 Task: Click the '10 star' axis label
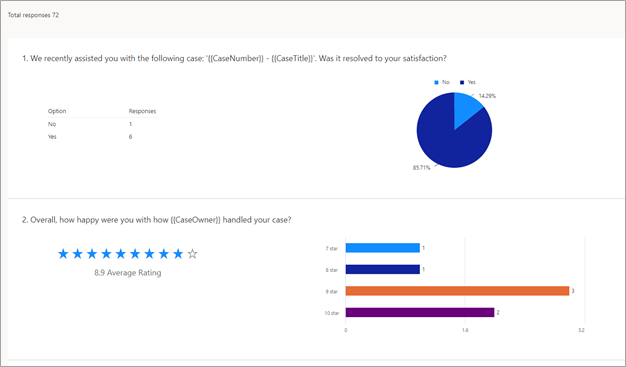(331, 313)
